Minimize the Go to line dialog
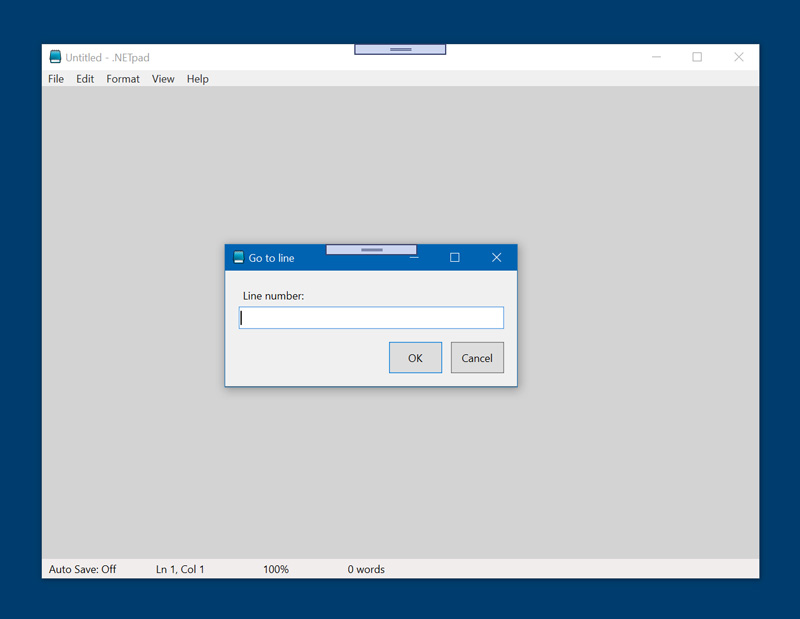The width and height of the screenshot is (800, 619). click(414, 258)
